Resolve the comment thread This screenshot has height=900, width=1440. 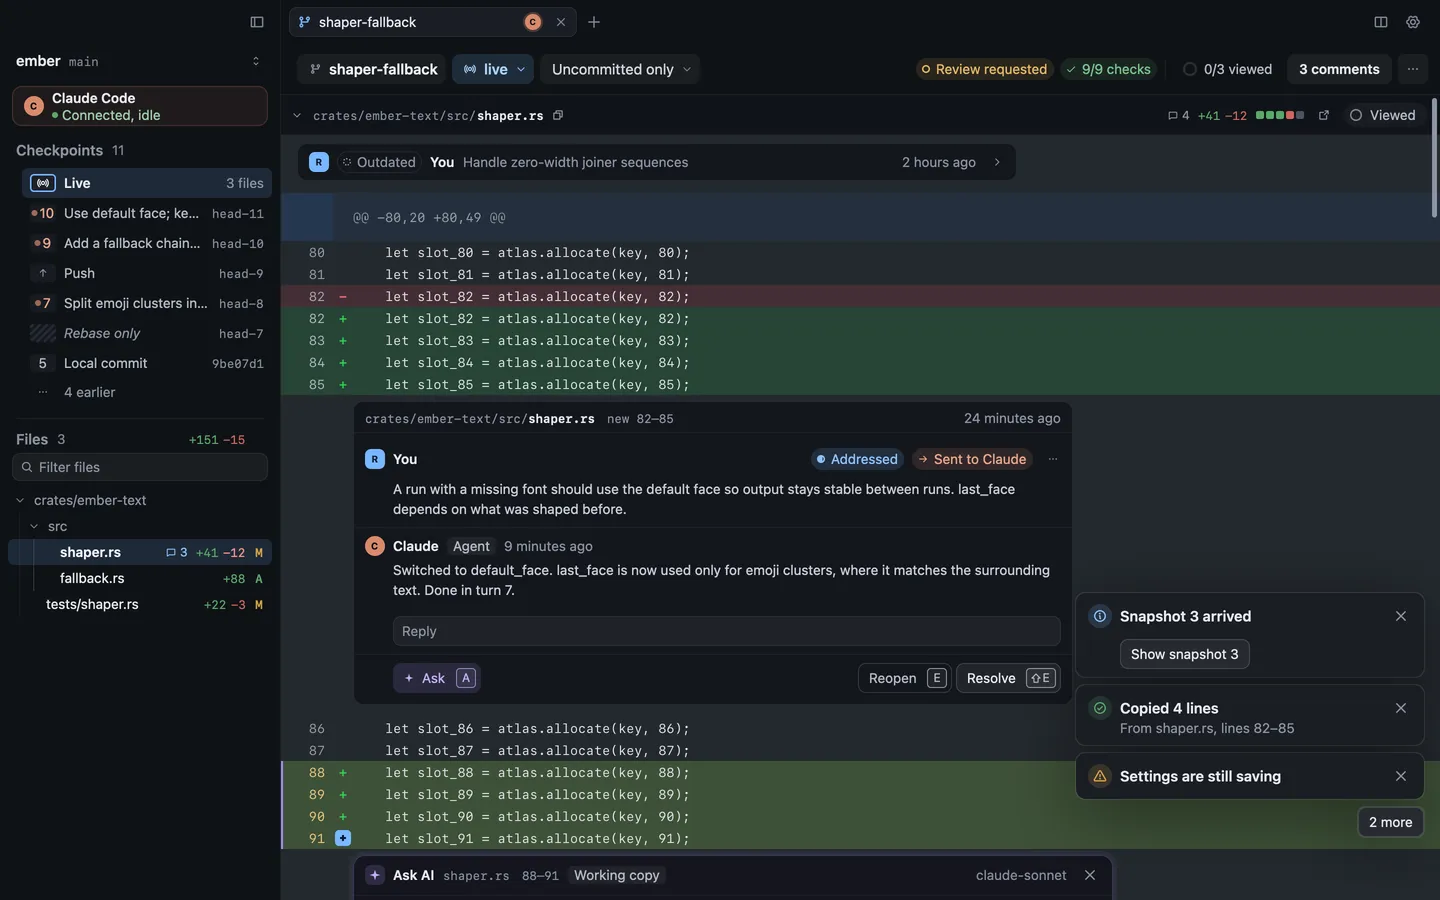pyautogui.click(x=1008, y=678)
